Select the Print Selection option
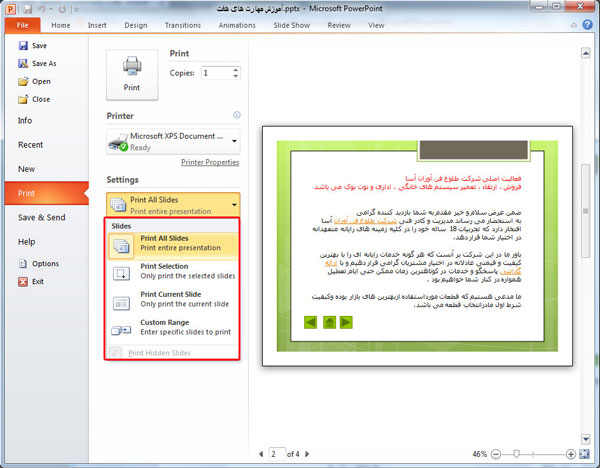The width and height of the screenshot is (600, 468). pyautogui.click(x=172, y=272)
